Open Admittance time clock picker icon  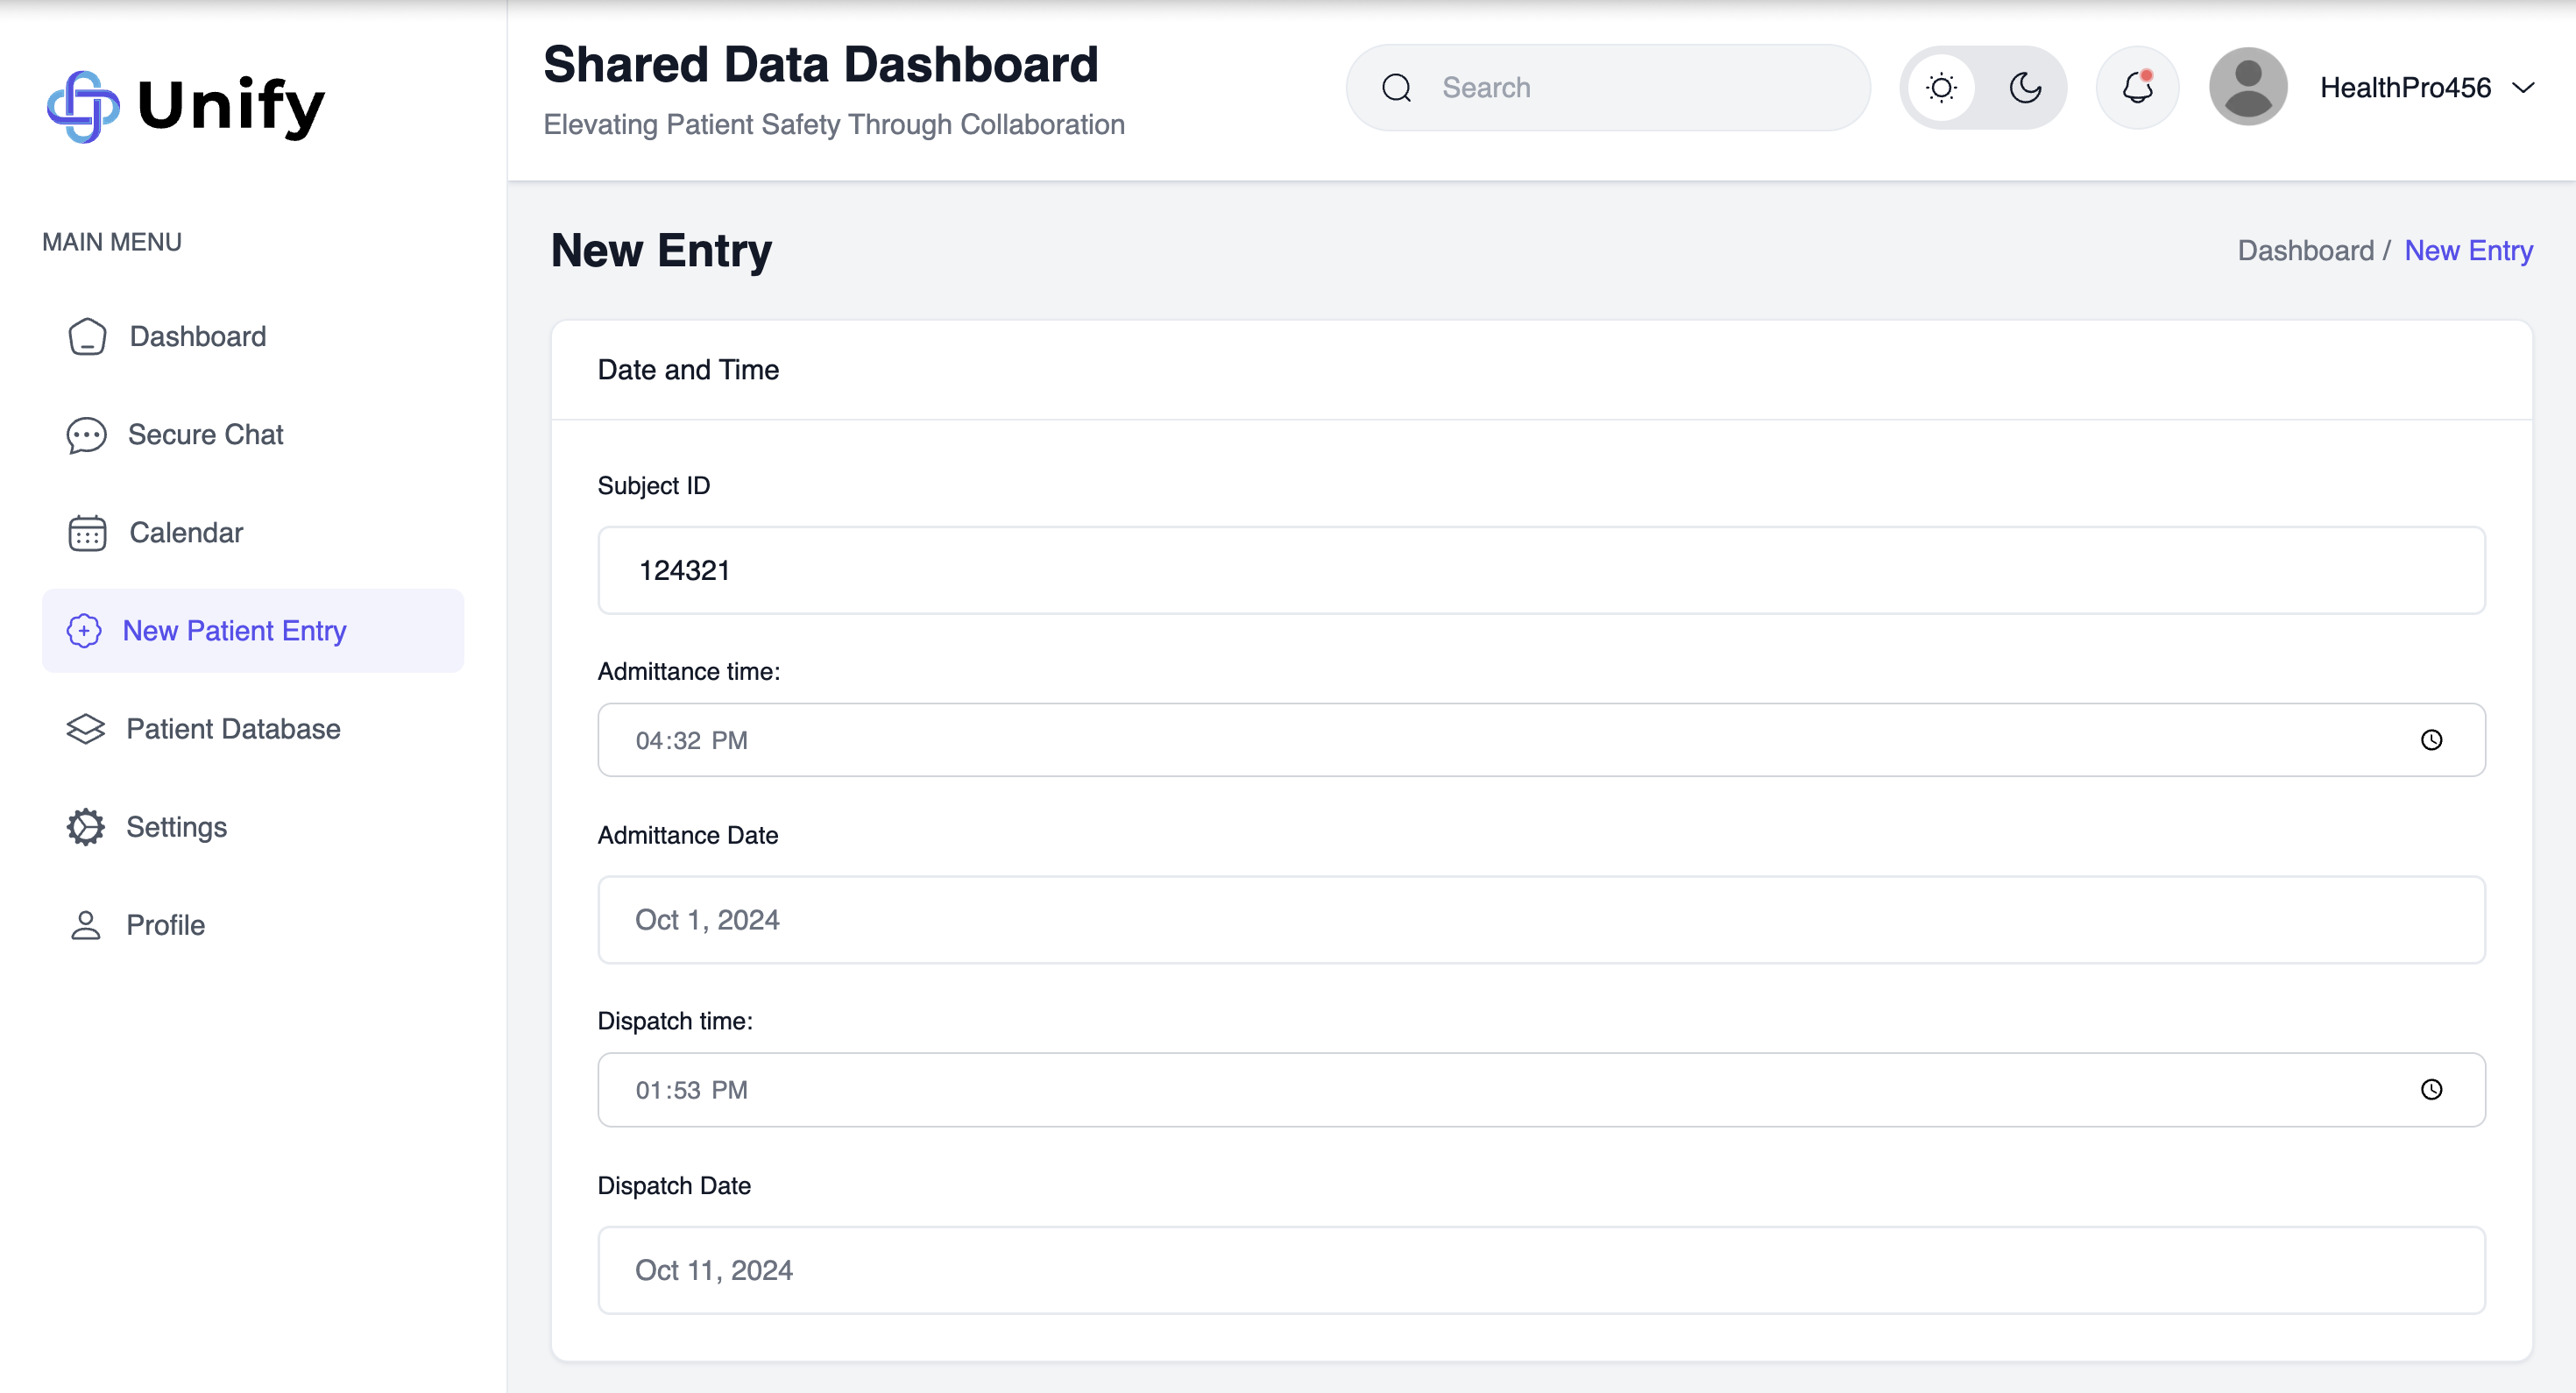coord(2431,740)
